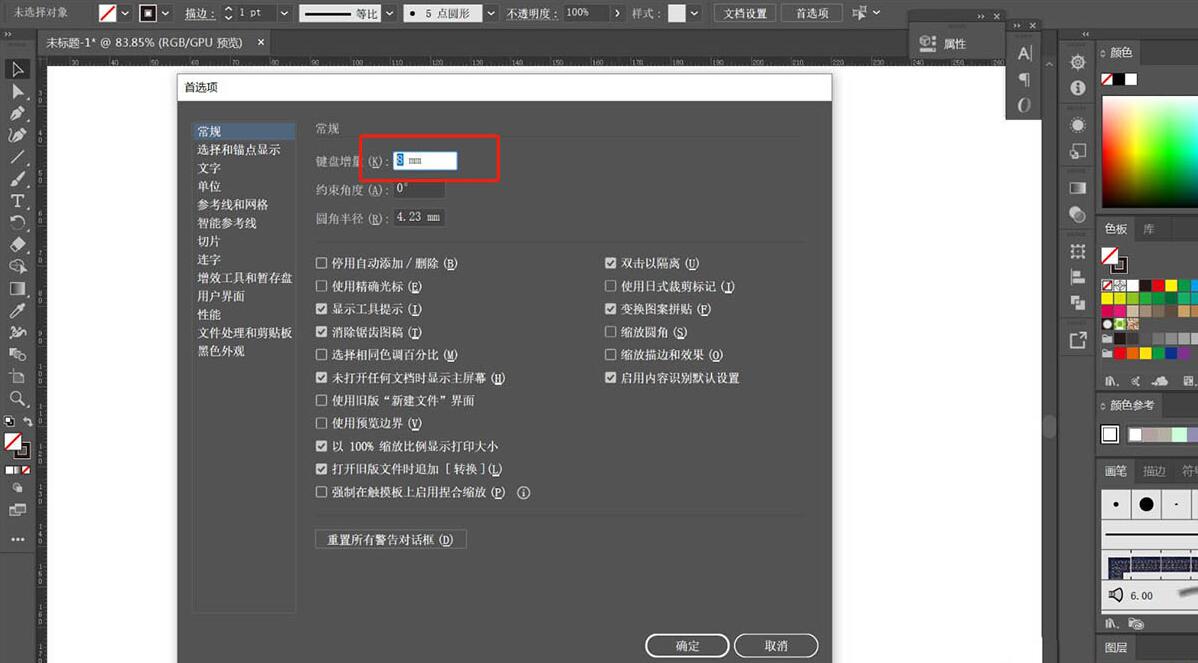1198x663 pixels.
Task: Click the 重置所有警告对话框 button
Action: 390,539
